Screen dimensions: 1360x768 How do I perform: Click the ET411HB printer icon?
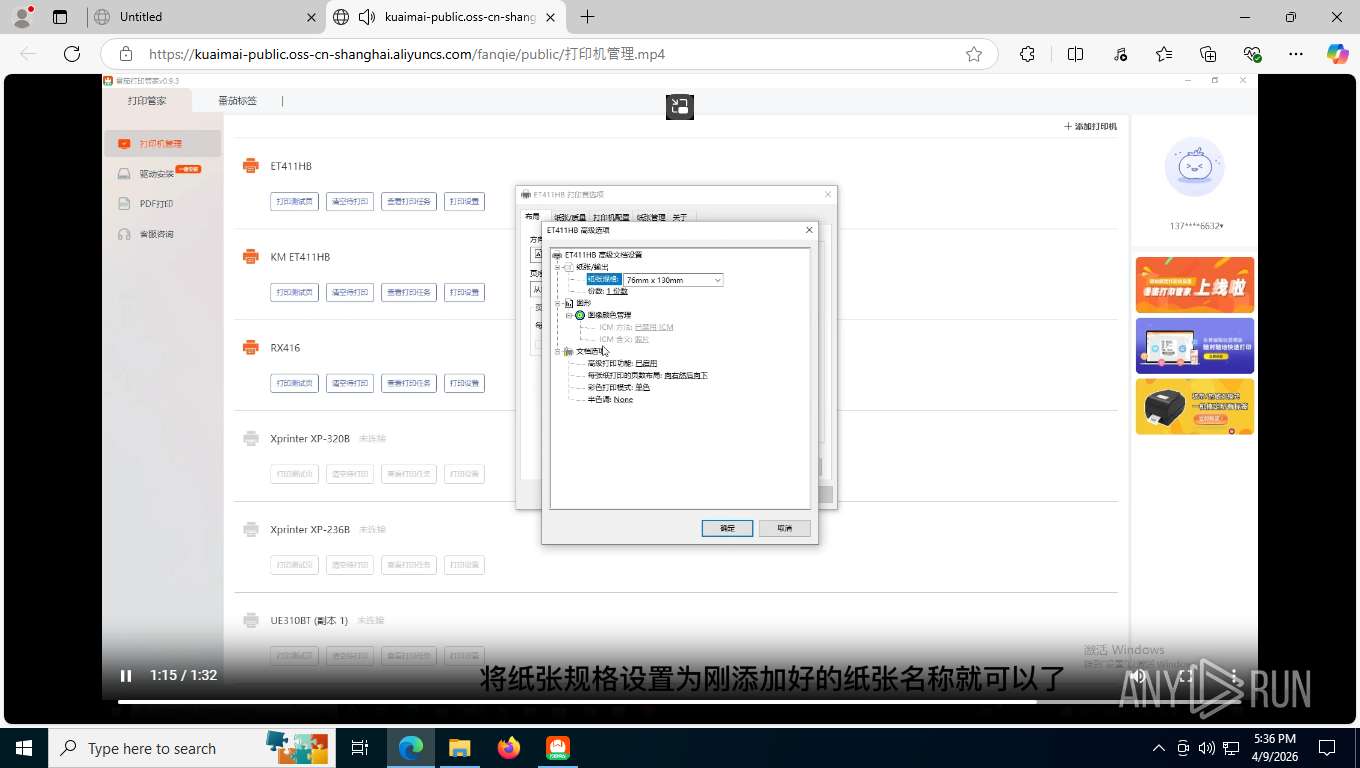coord(251,166)
